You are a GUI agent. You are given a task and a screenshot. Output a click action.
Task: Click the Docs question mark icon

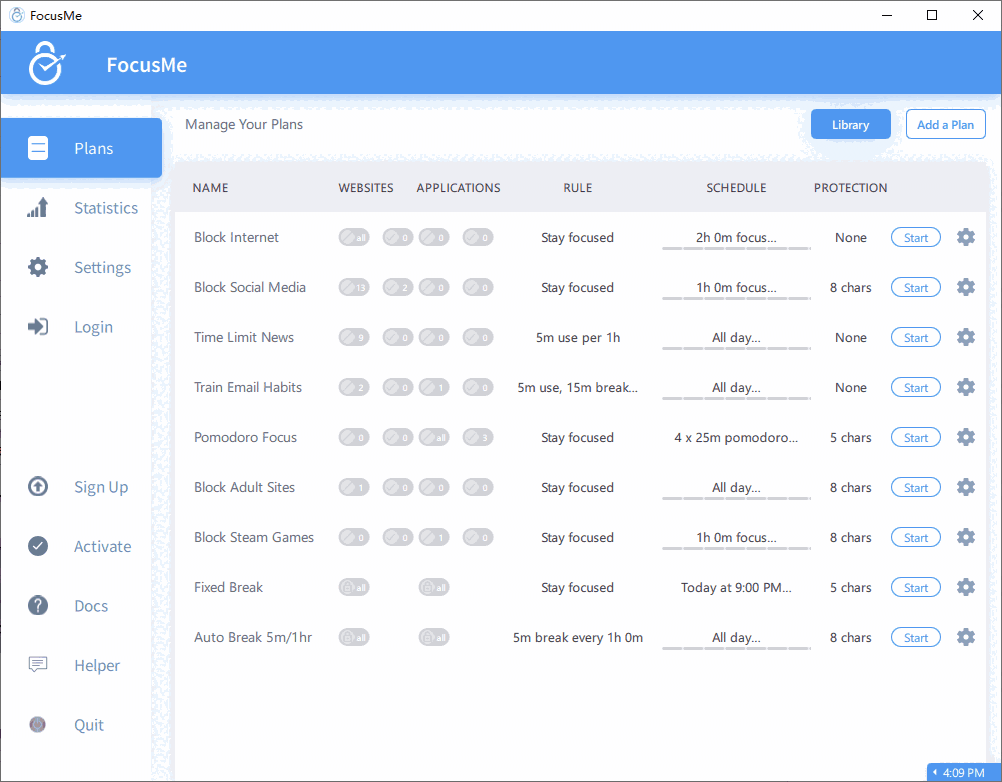tap(38, 606)
